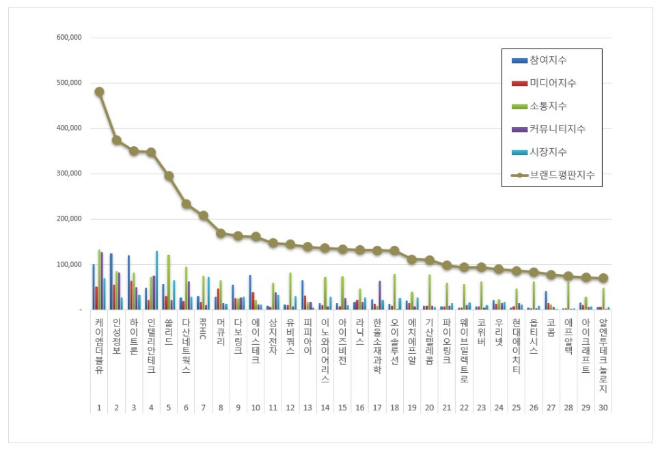This screenshot has width=660, height=450.
Task: Select the rank number 15 on x-axis
Action: pyautogui.click(x=342, y=409)
